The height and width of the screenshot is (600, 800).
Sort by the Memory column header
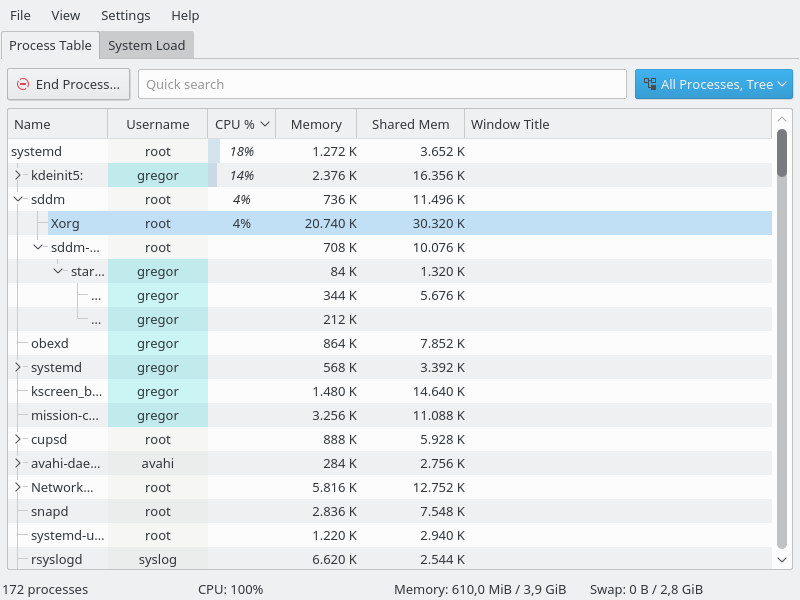(x=316, y=124)
